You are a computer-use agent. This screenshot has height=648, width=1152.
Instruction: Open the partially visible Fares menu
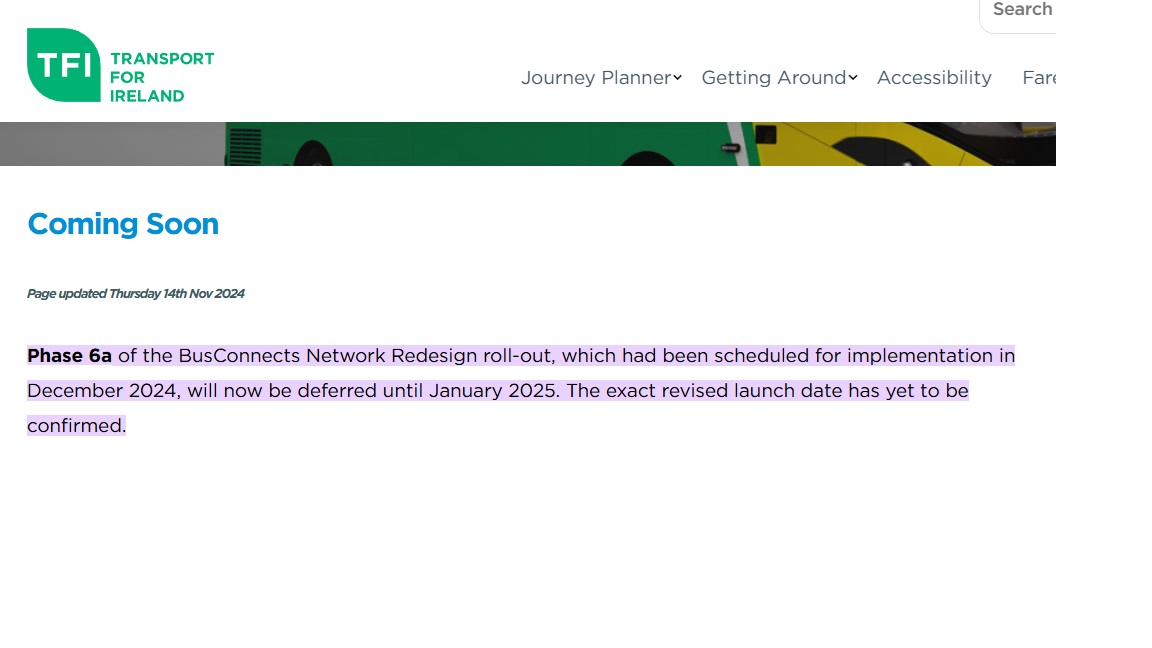pos(1039,78)
